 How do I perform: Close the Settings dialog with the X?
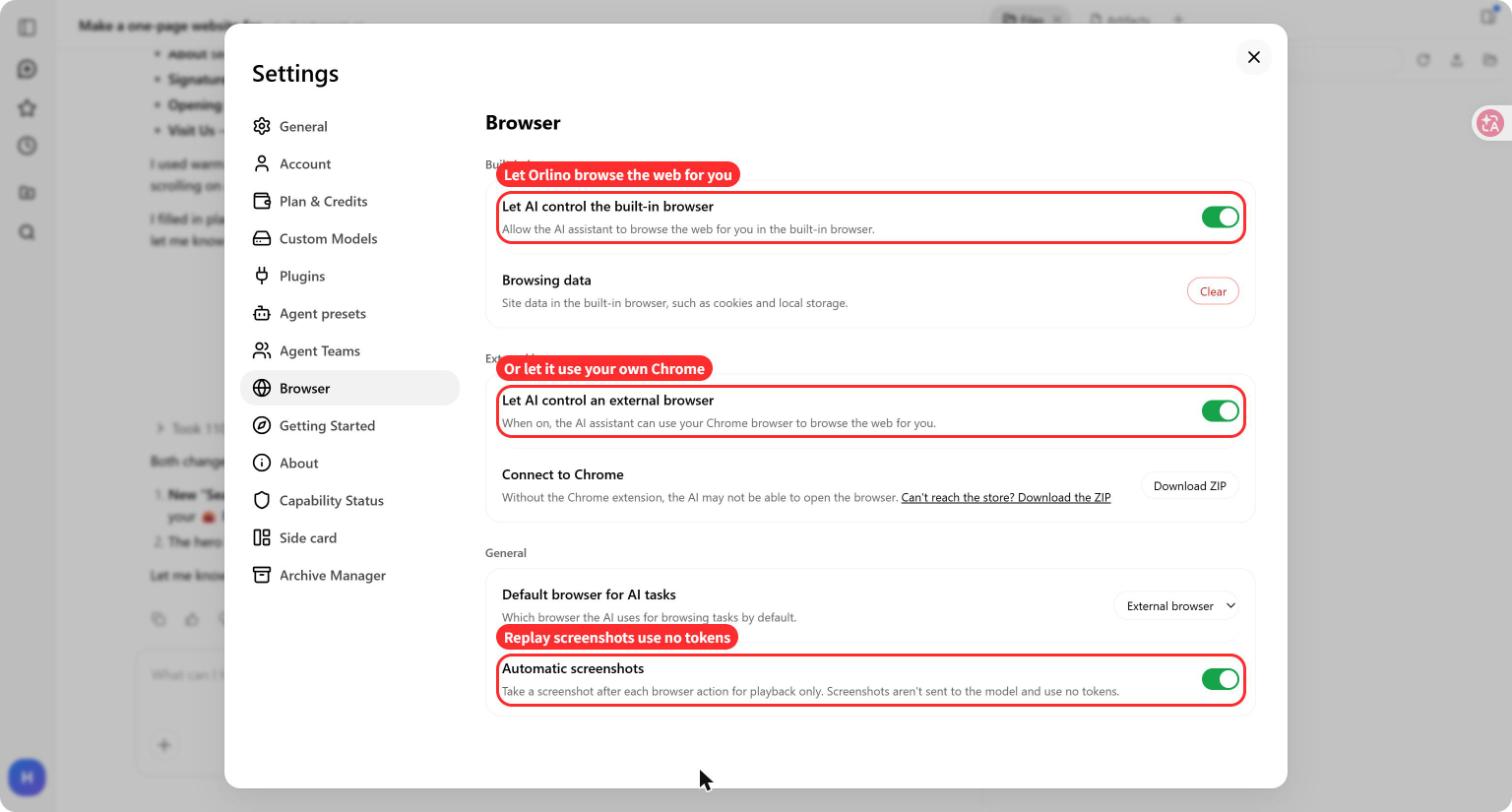tap(1254, 57)
